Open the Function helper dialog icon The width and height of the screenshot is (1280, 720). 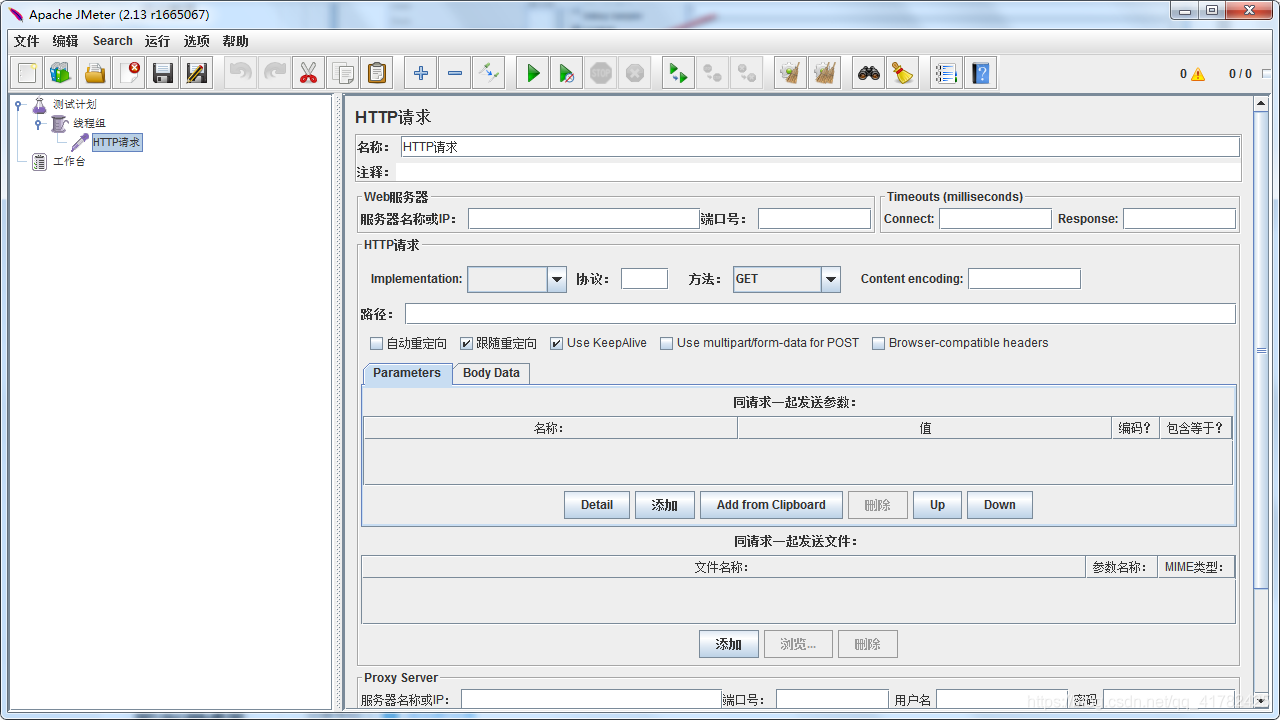pos(947,73)
